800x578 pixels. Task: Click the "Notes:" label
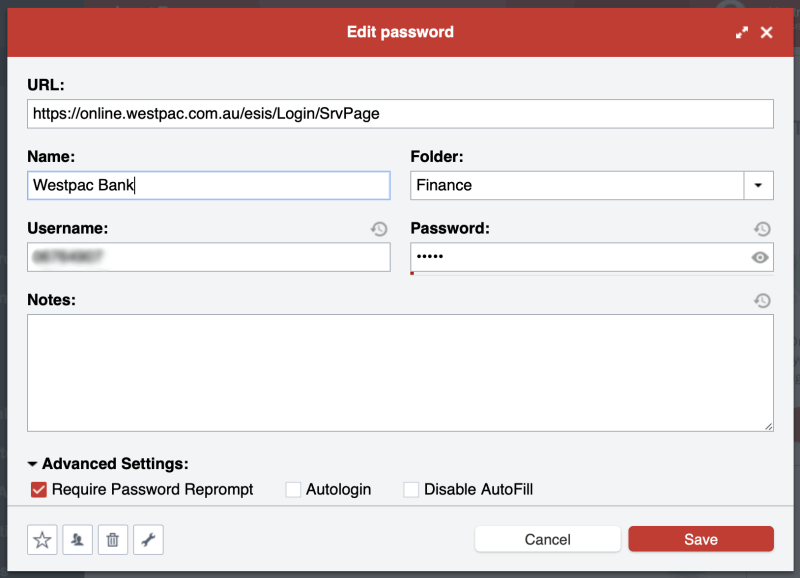pos(52,300)
